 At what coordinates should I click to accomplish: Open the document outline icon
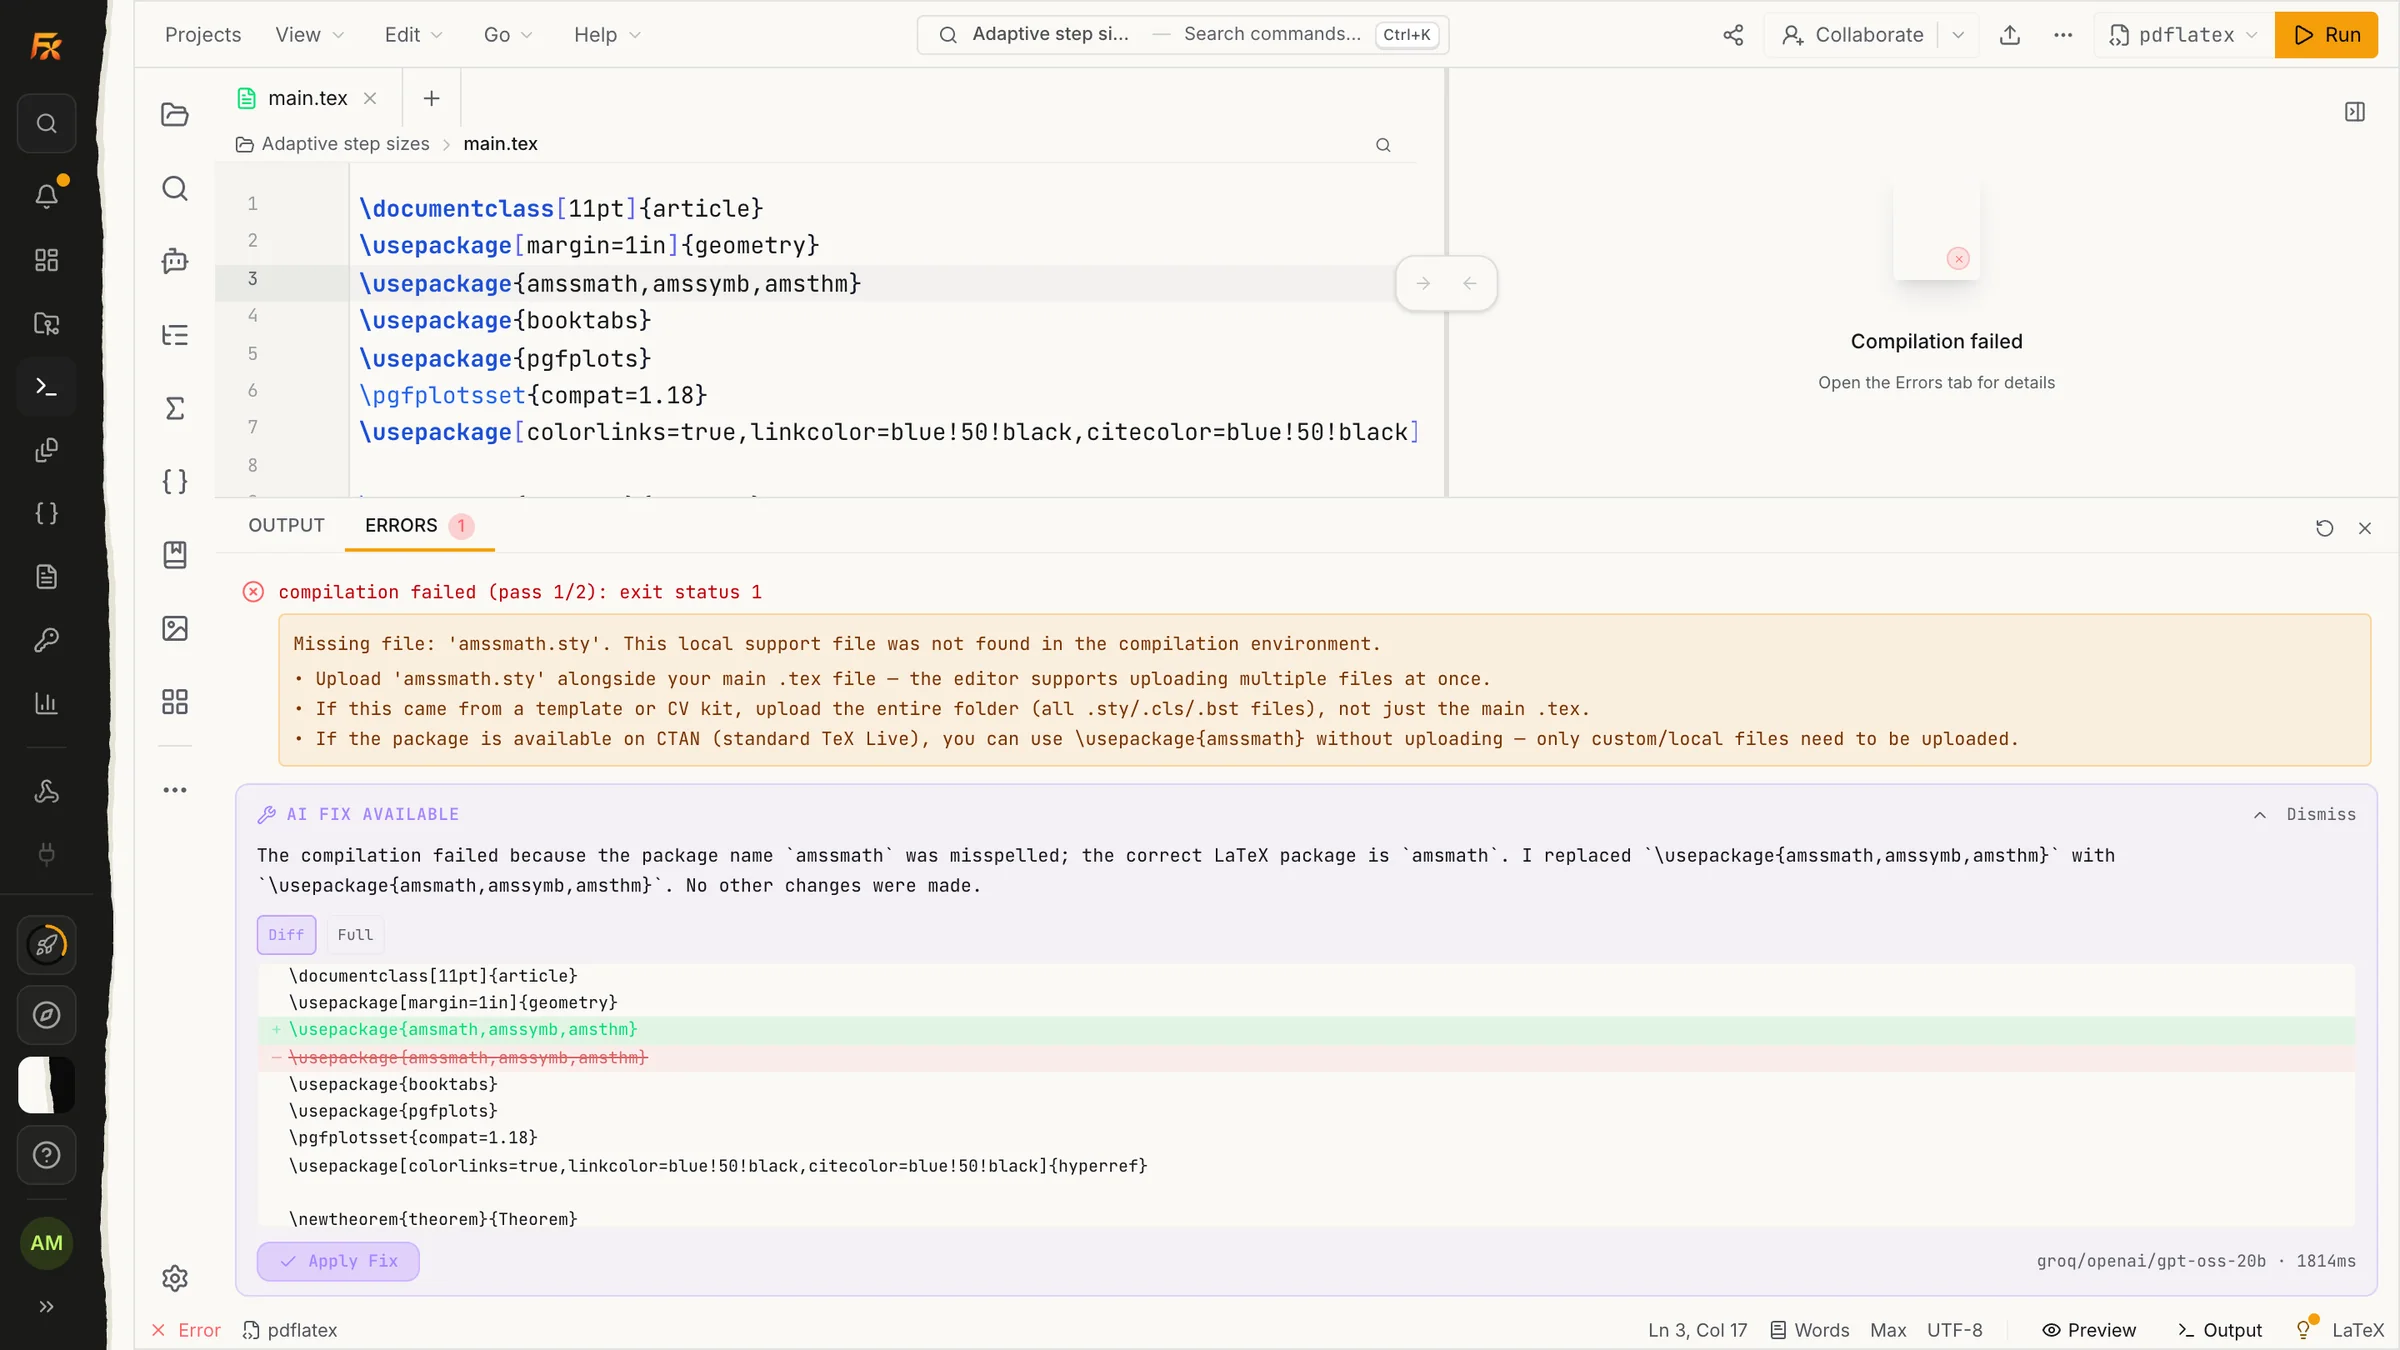pos(175,335)
